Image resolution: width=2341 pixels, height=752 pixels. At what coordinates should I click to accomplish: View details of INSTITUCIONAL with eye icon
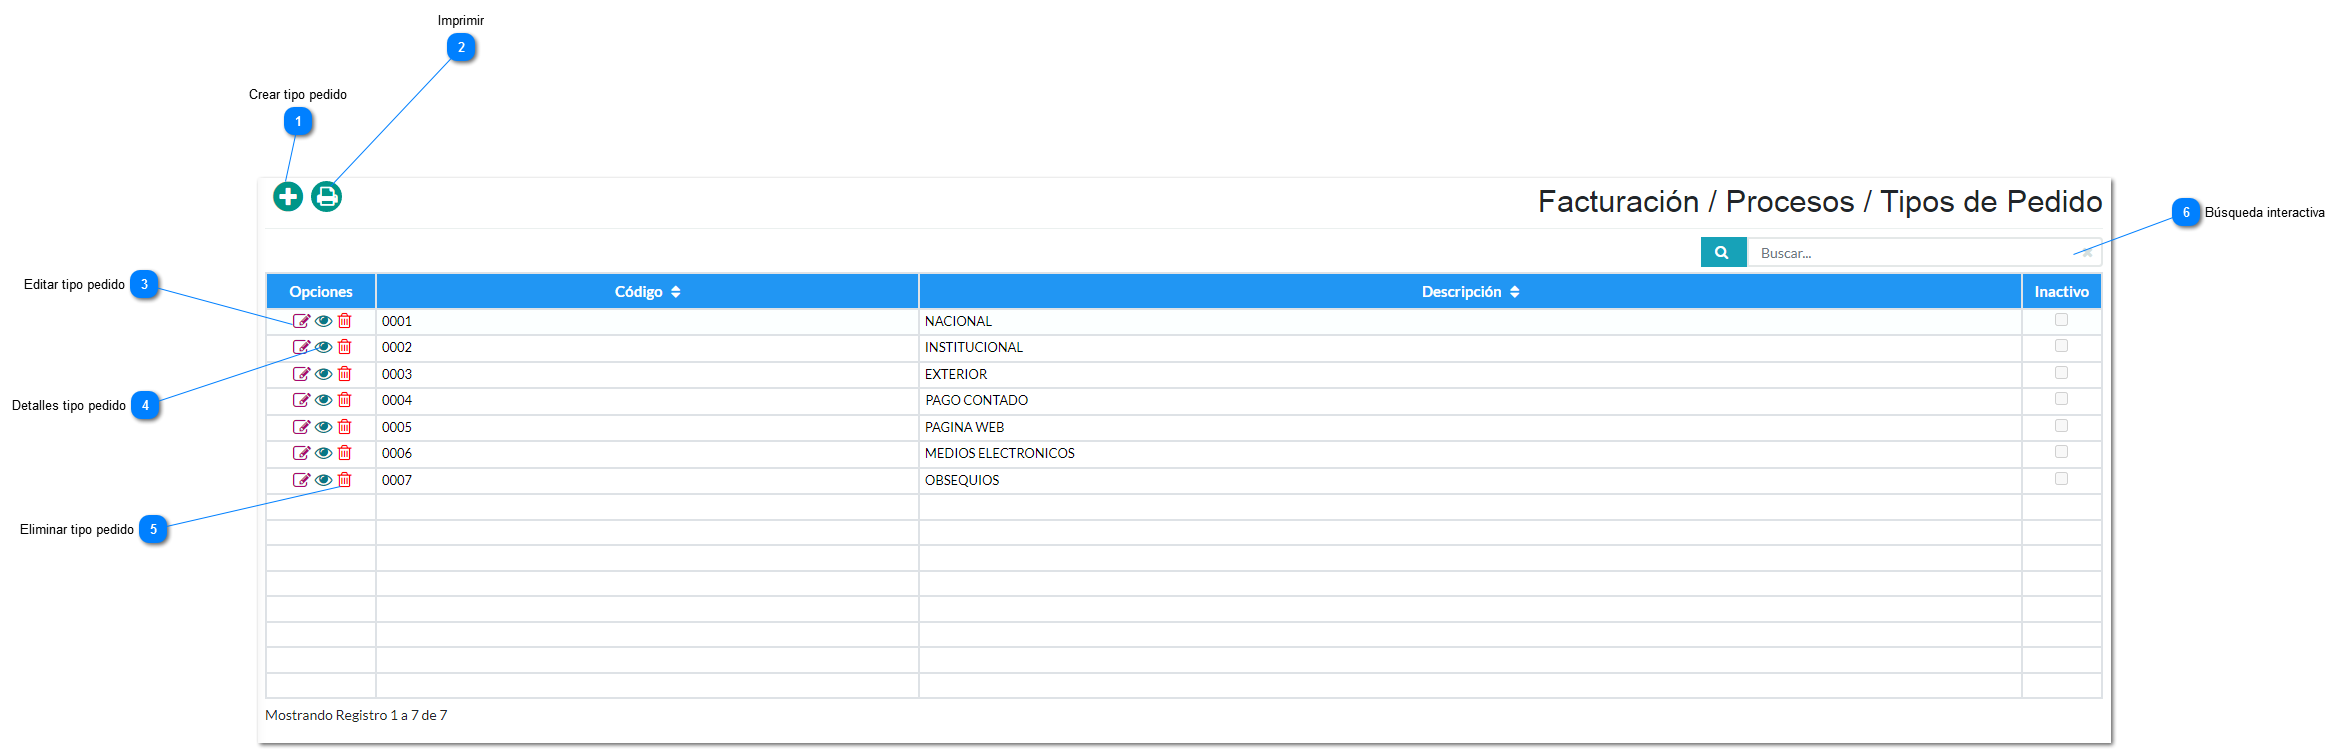(323, 347)
